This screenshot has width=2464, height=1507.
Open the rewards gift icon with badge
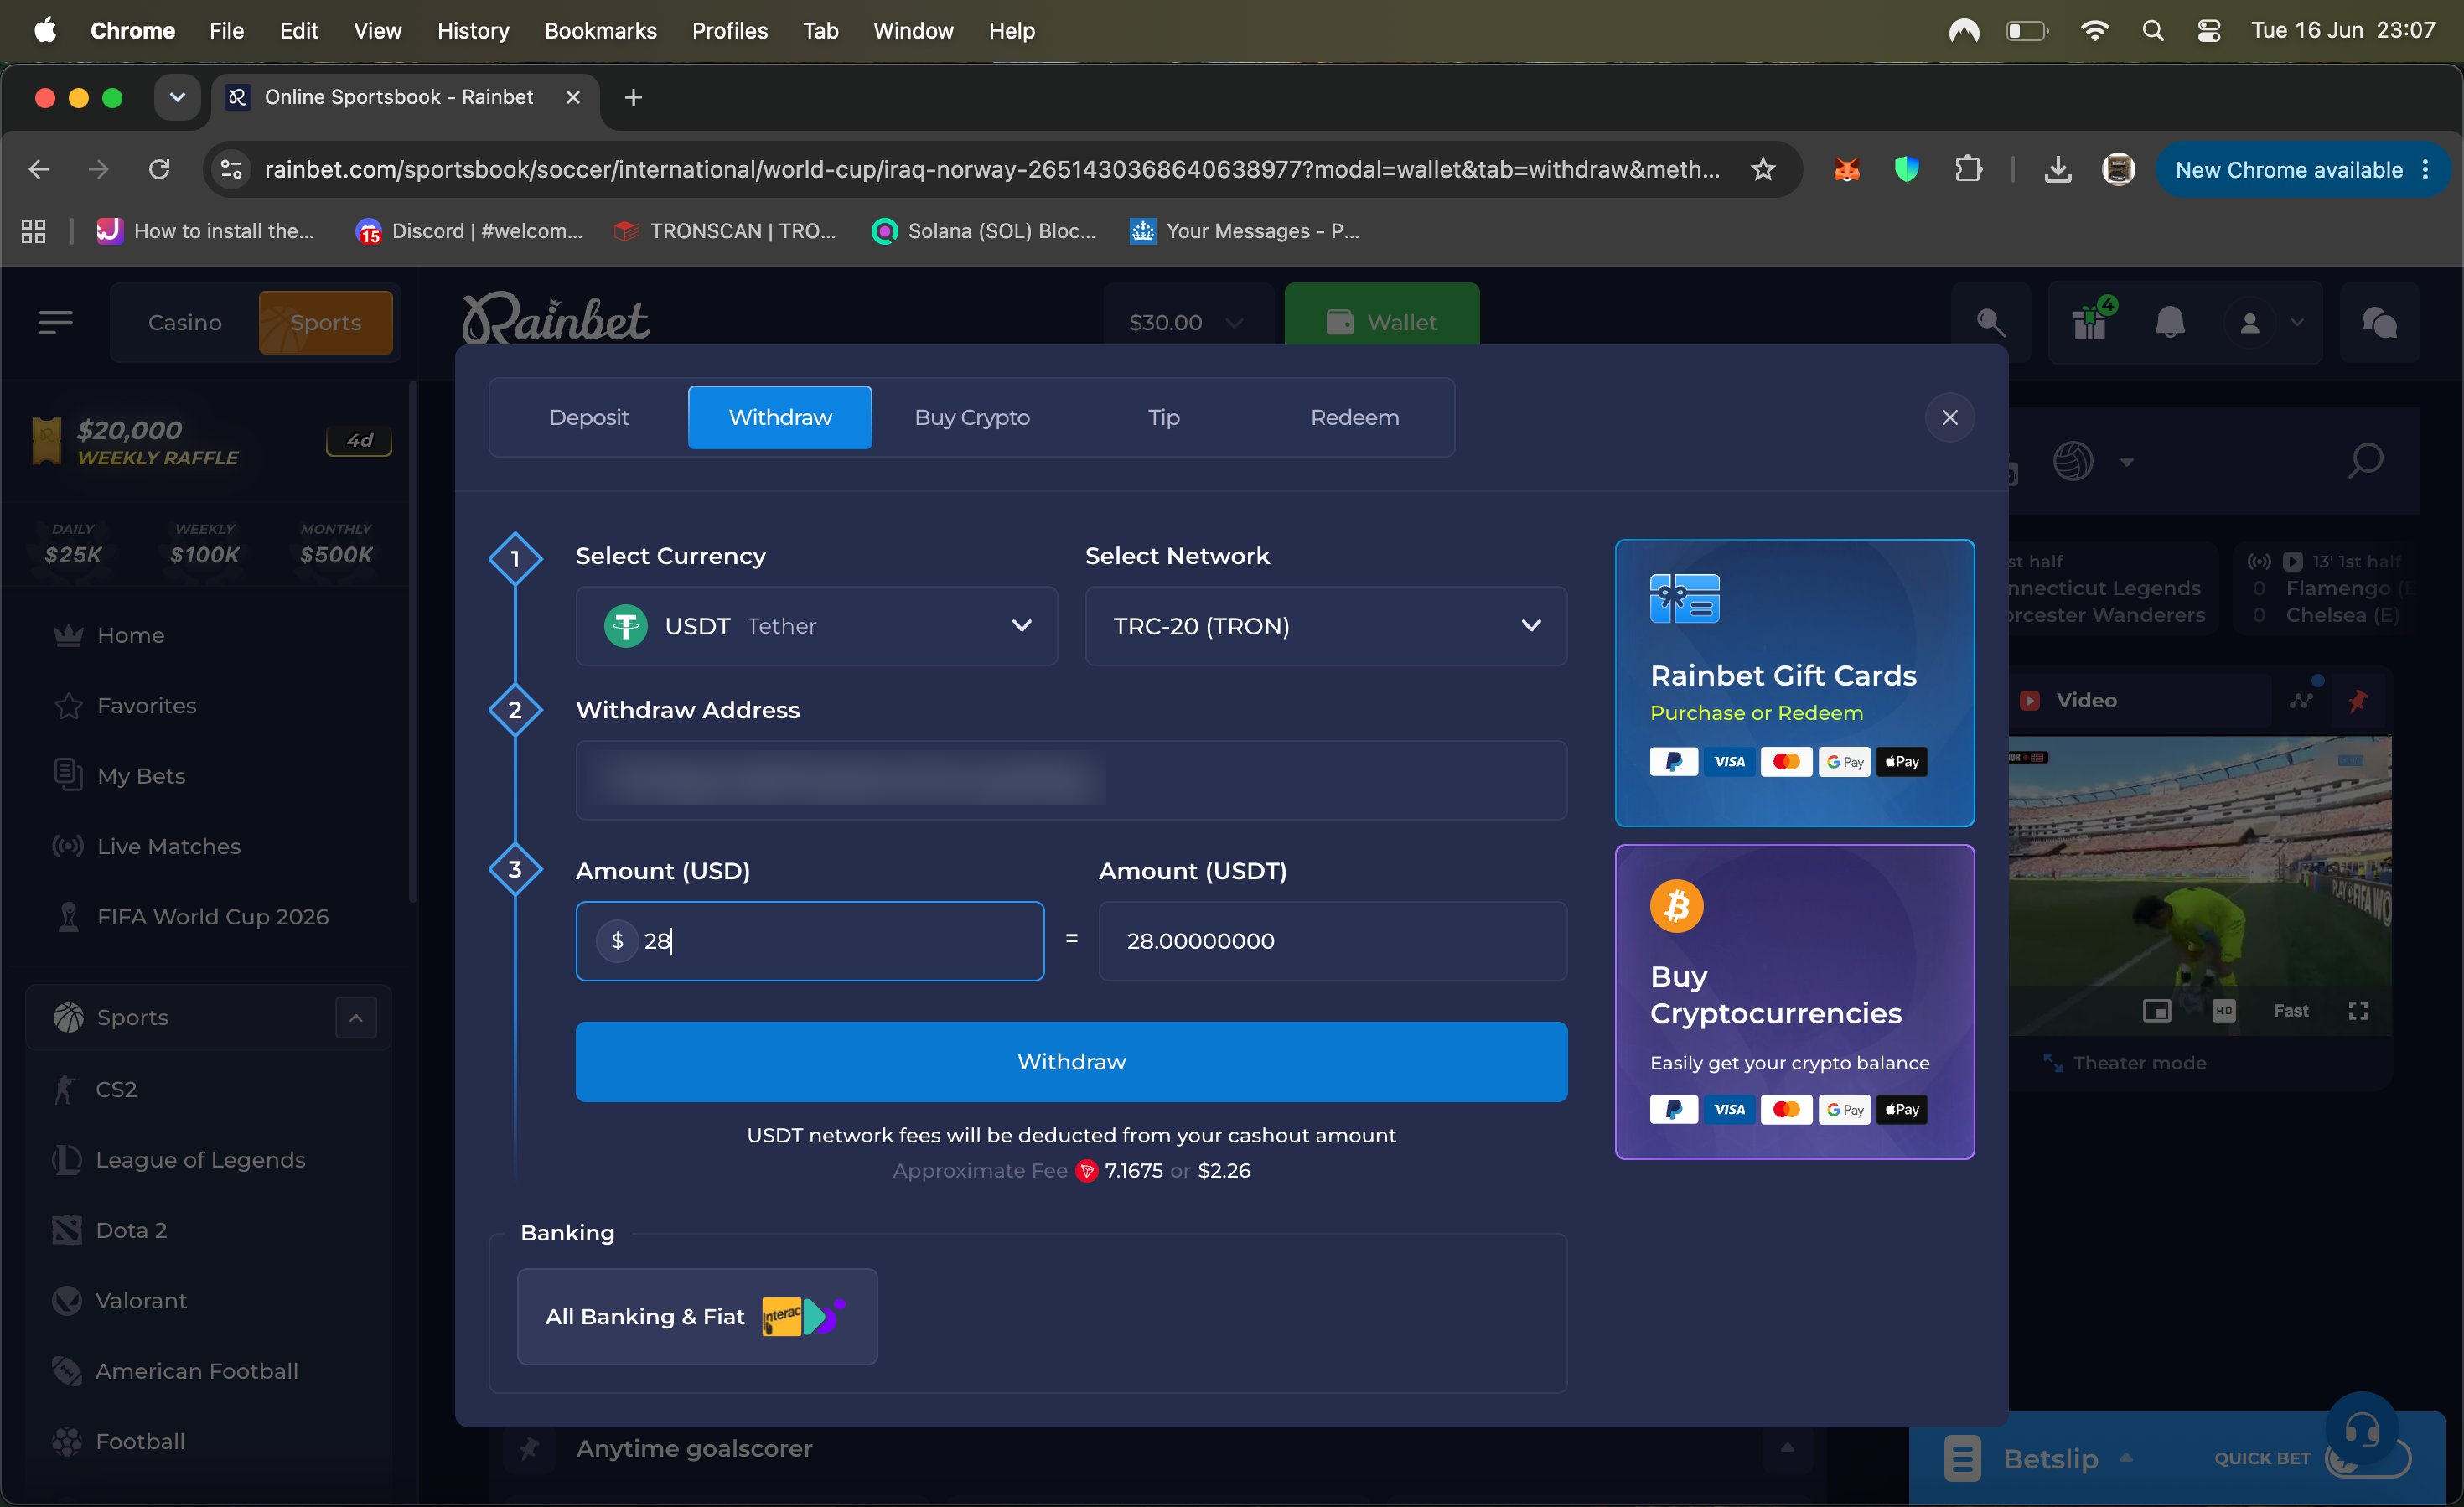point(2091,322)
